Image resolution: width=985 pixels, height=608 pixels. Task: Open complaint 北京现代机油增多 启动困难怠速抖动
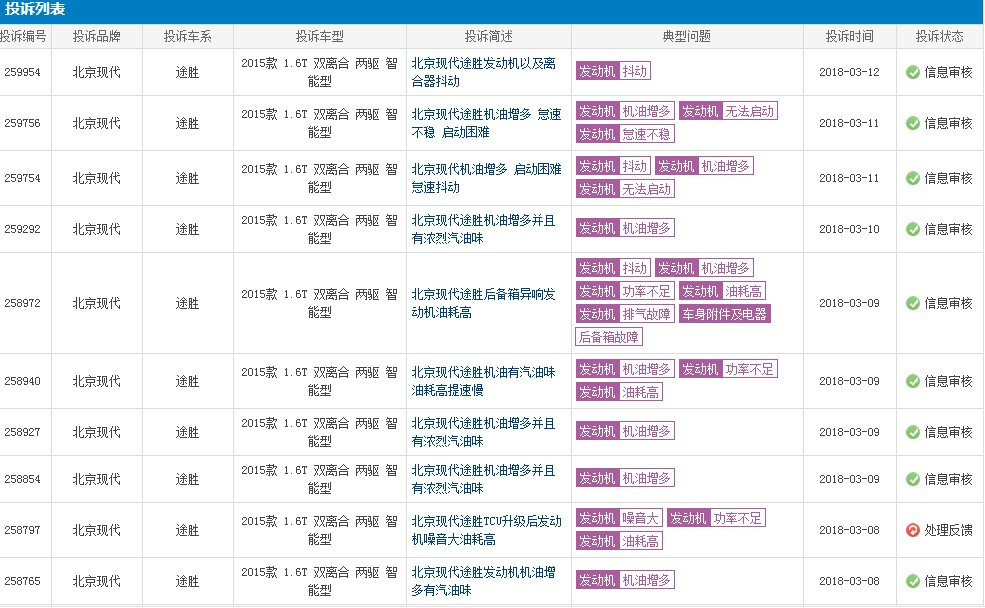pyautogui.click(x=486, y=178)
